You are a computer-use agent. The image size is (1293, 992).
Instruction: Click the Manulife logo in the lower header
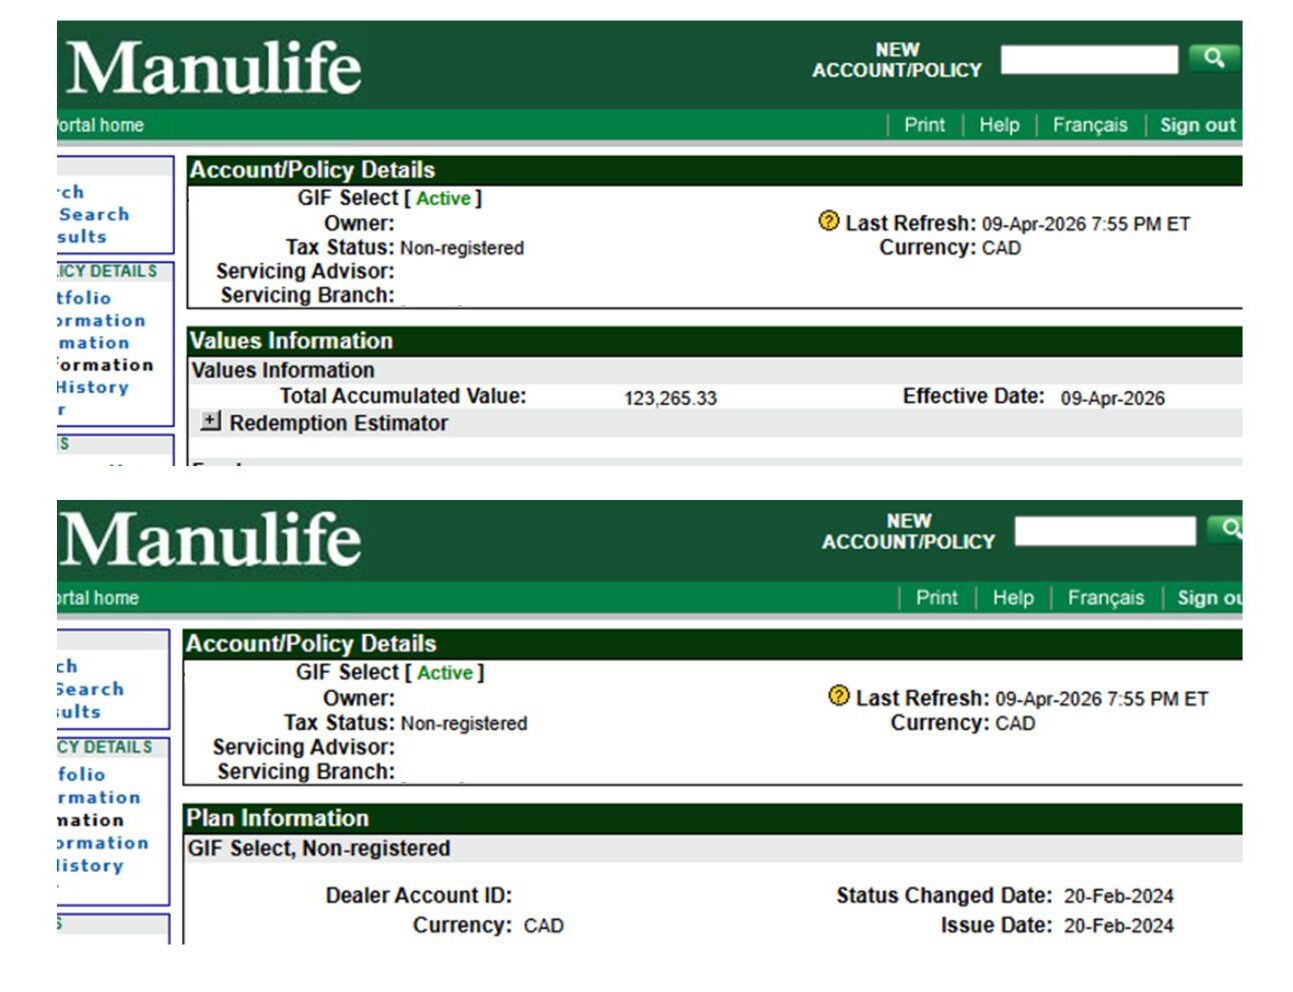tap(210, 540)
